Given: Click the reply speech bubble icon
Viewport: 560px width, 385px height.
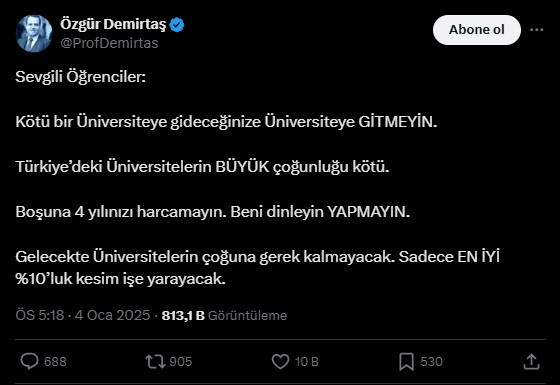Looking at the screenshot, I should [29, 361].
